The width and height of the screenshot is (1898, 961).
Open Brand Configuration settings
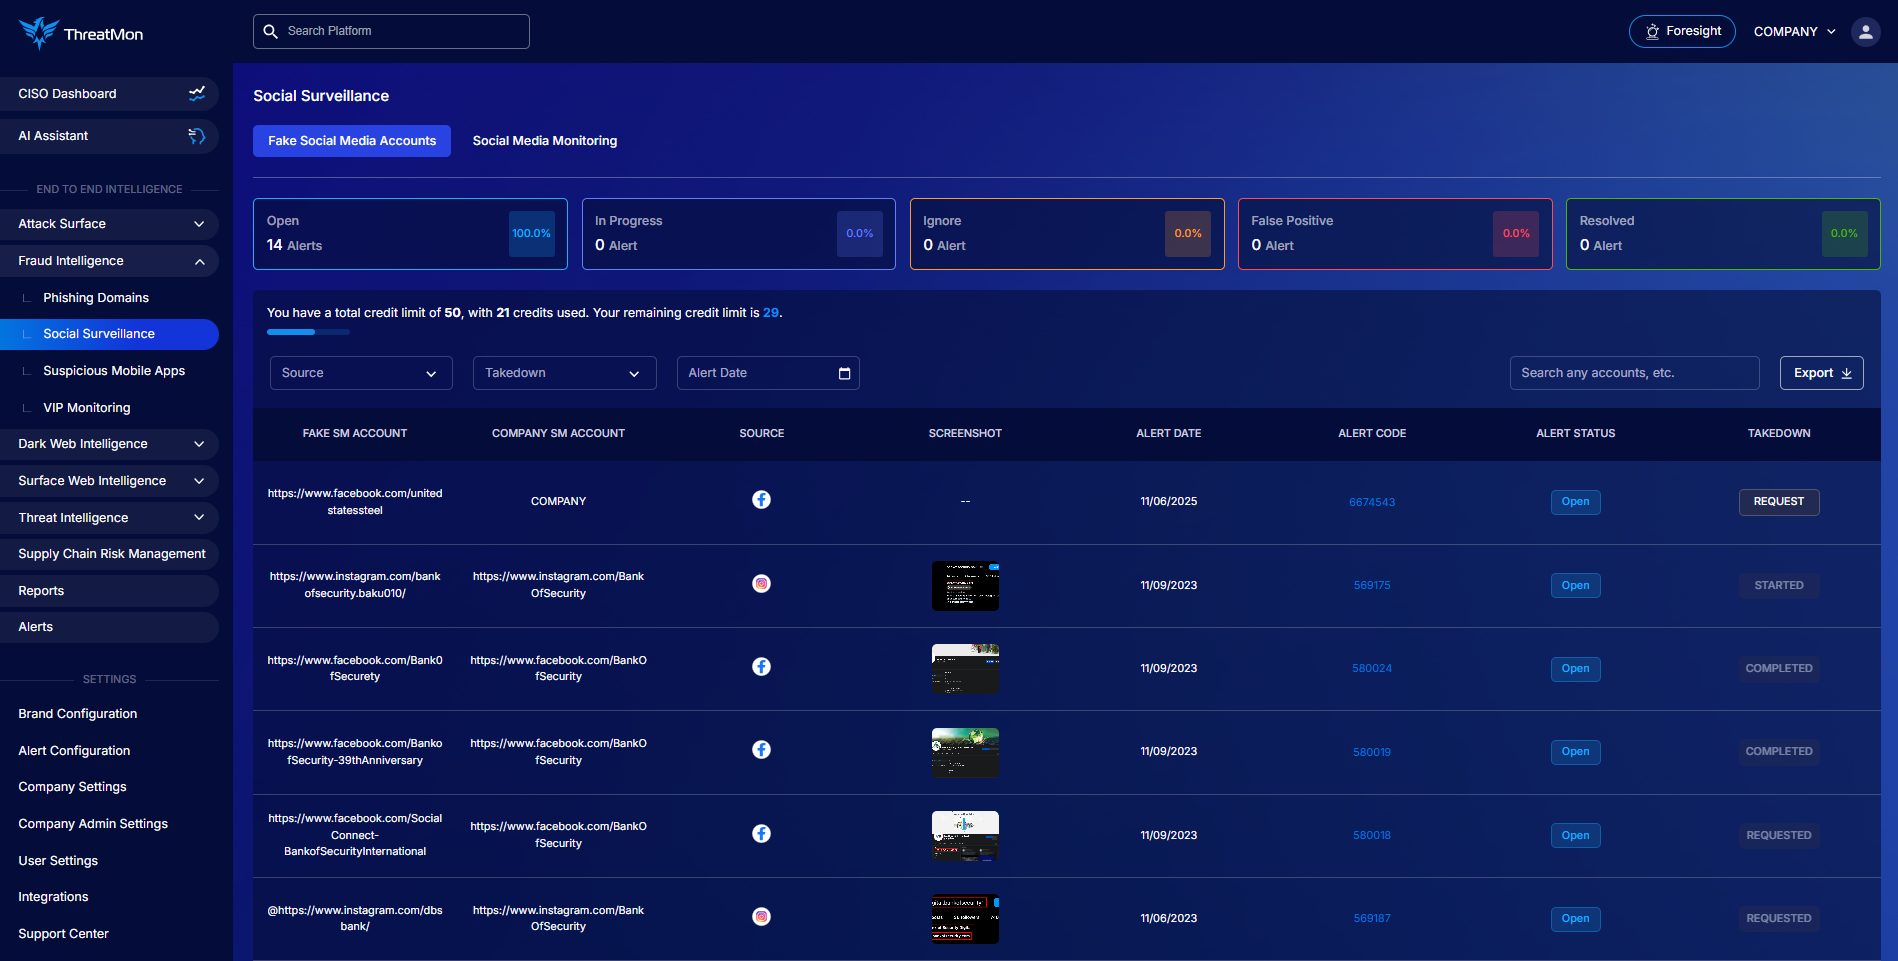point(78,714)
